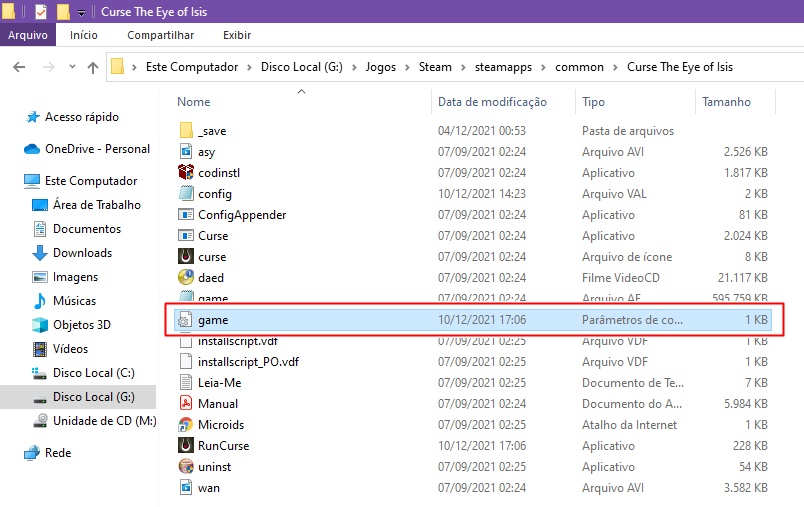Switch to the Início ribbon tab
Screen dimensions: 804x507
[84, 35]
